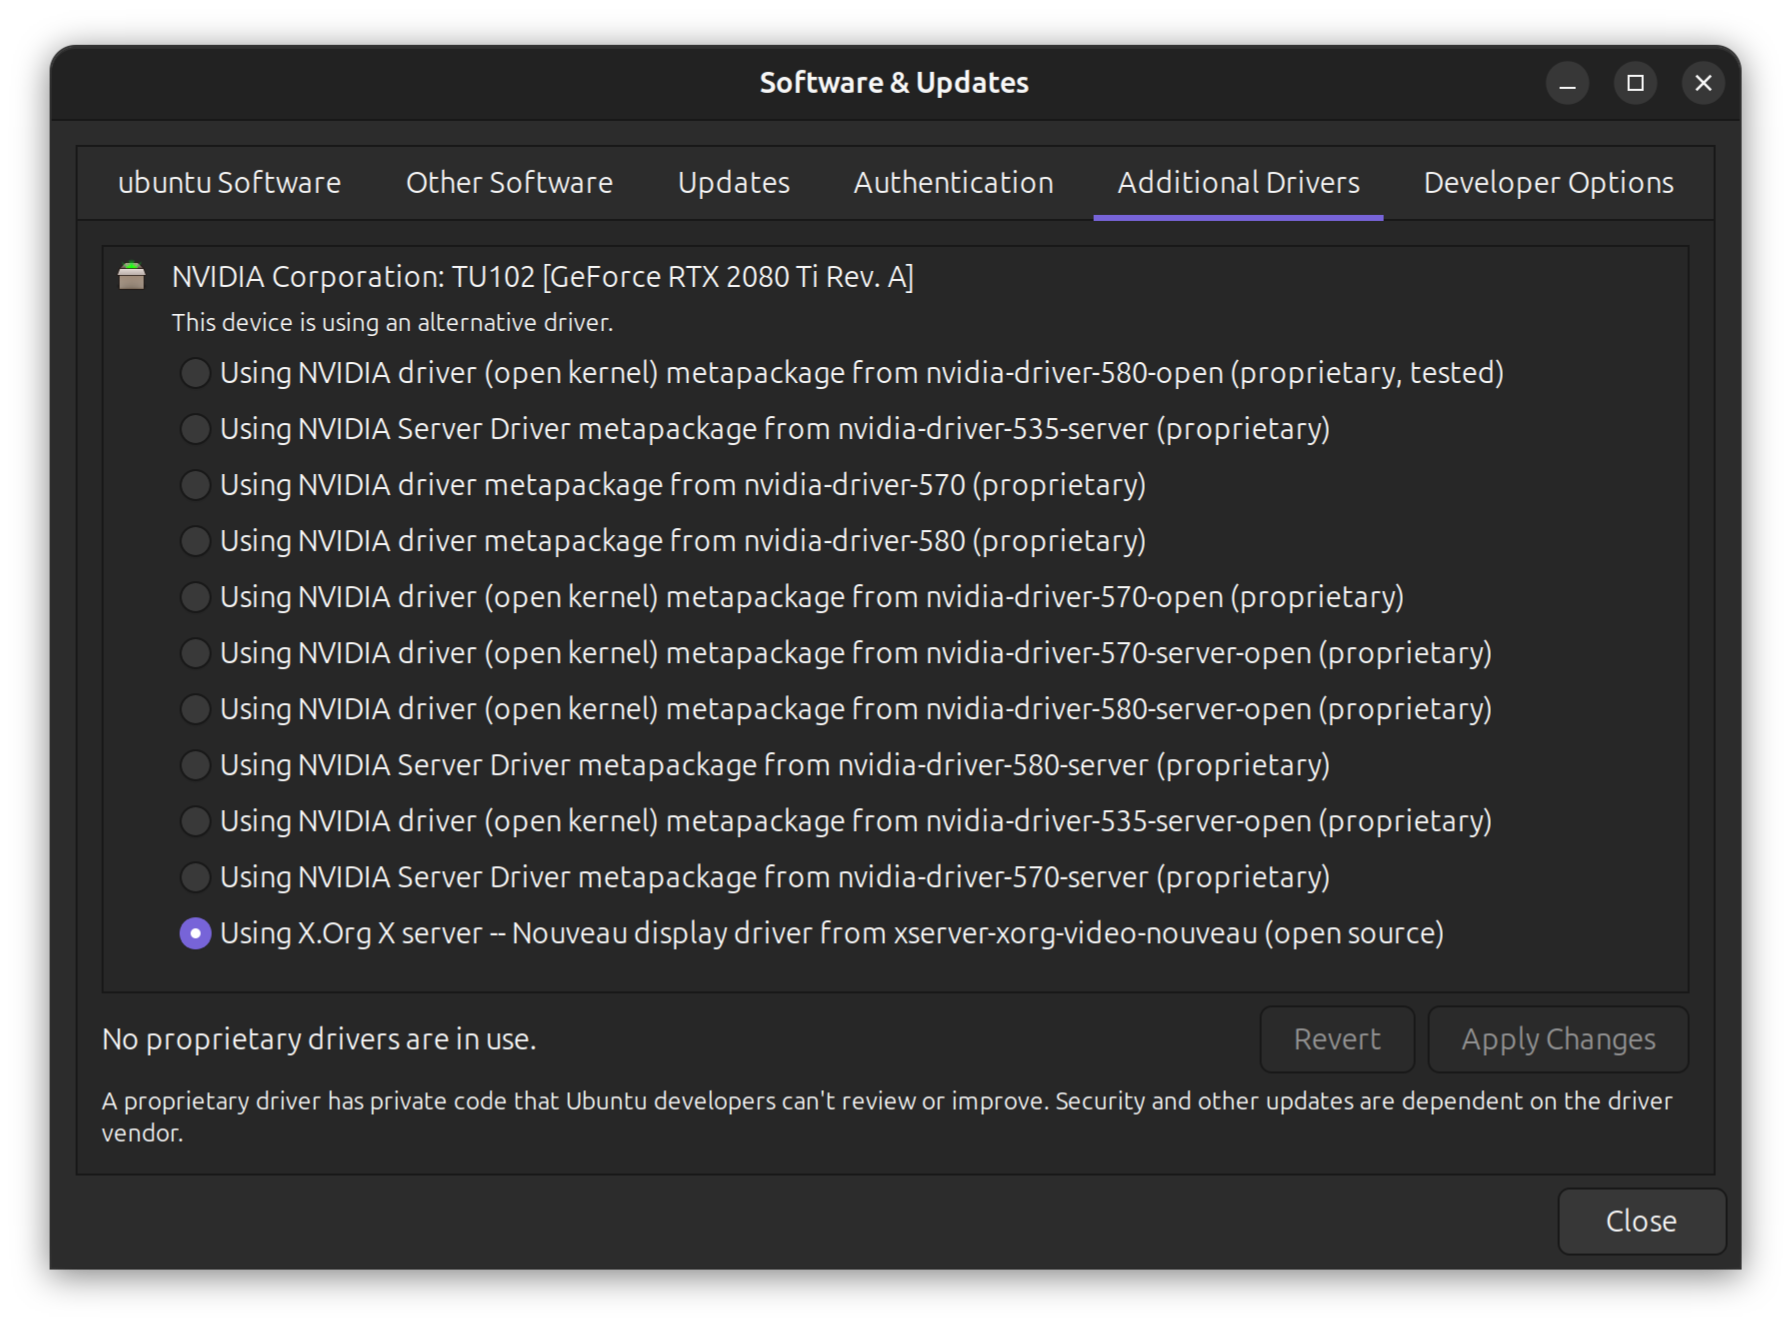Click the NVIDIA graphics card device icon
This screenshot has height=1324, width=1792.
[x=132, y=276]
